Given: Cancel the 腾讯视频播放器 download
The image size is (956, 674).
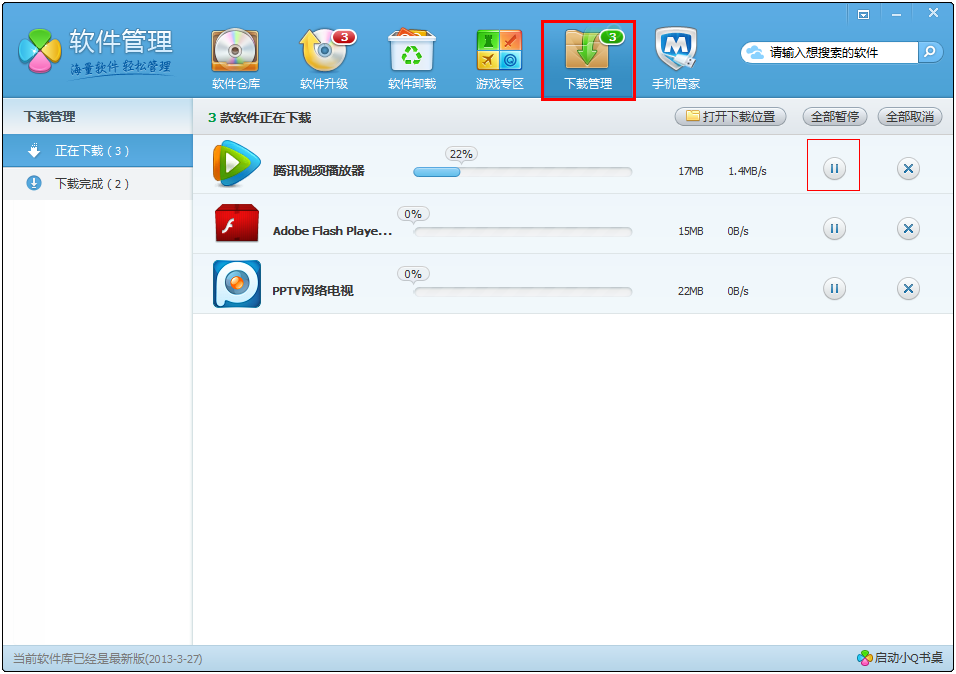Looking at the screenshot, I should pyautogui.click(x=908, y=169).
